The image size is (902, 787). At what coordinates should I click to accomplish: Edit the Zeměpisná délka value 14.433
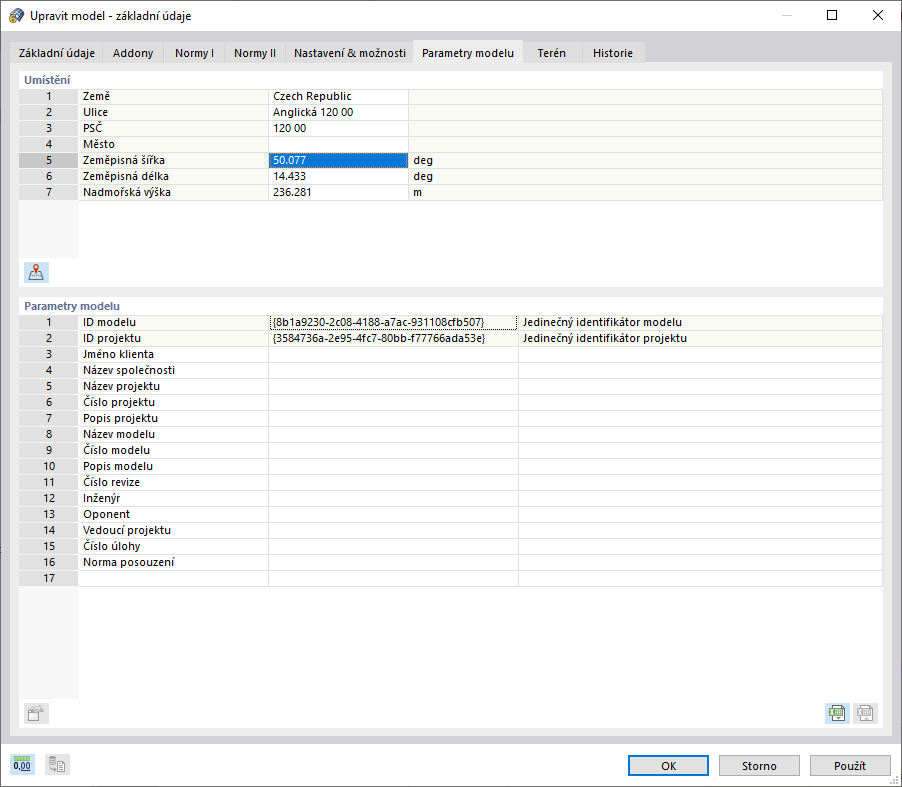(338, 177)
